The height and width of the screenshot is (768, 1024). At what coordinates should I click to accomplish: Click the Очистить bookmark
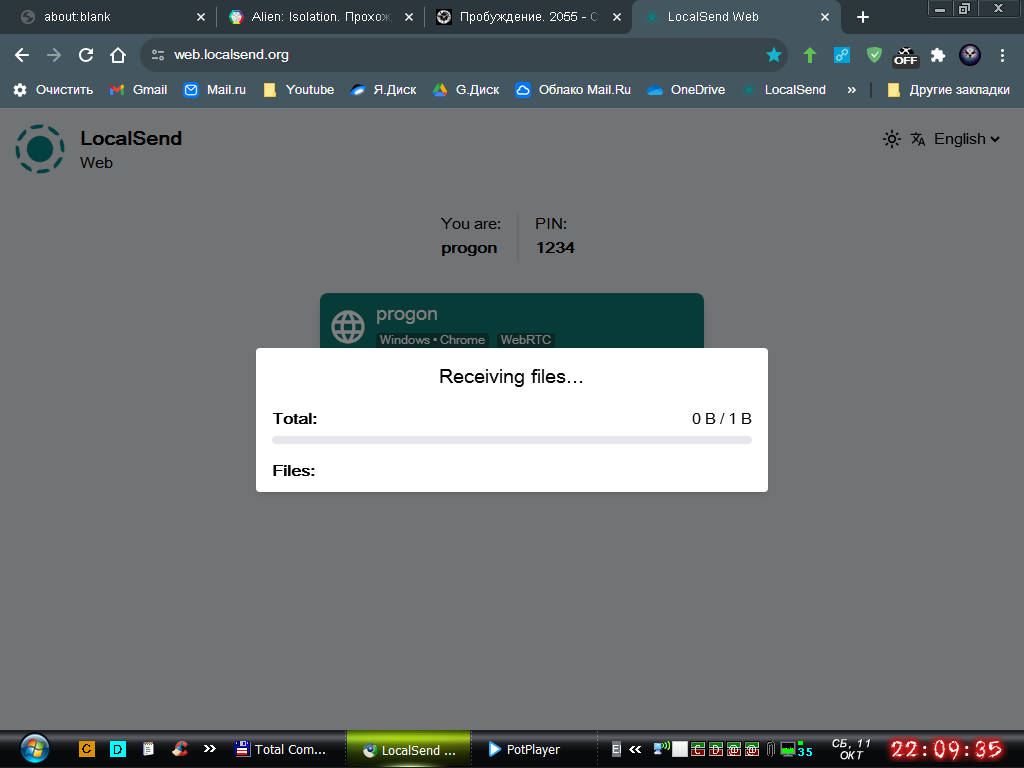click(54, 90)
